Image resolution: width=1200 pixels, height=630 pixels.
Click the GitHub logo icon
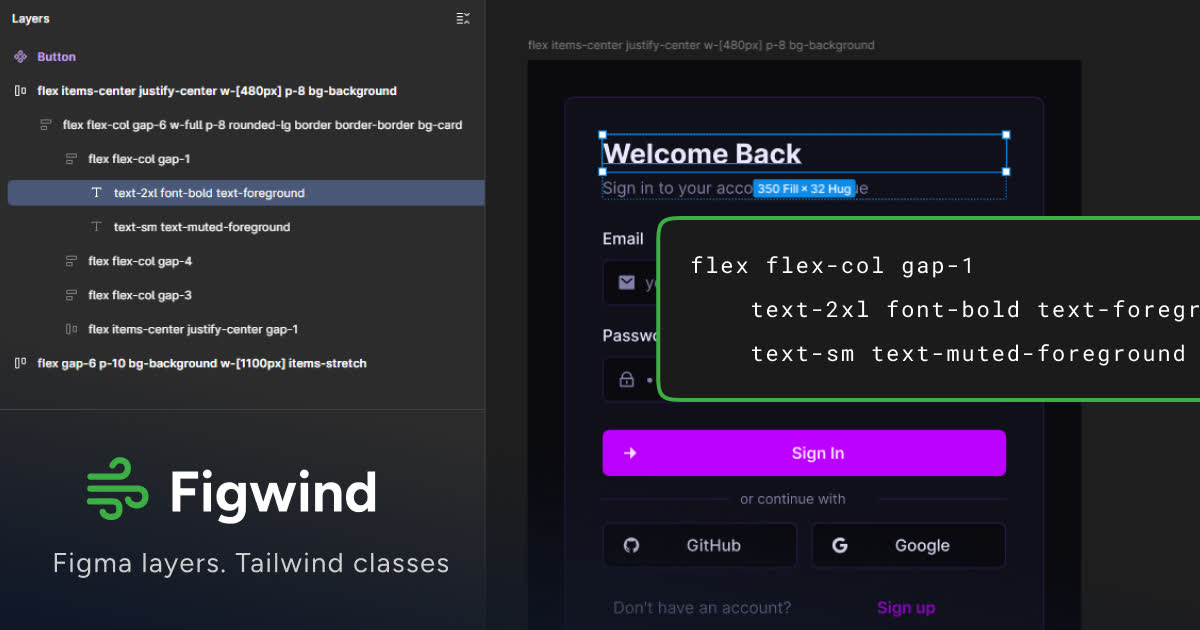[x=631, y=545]
